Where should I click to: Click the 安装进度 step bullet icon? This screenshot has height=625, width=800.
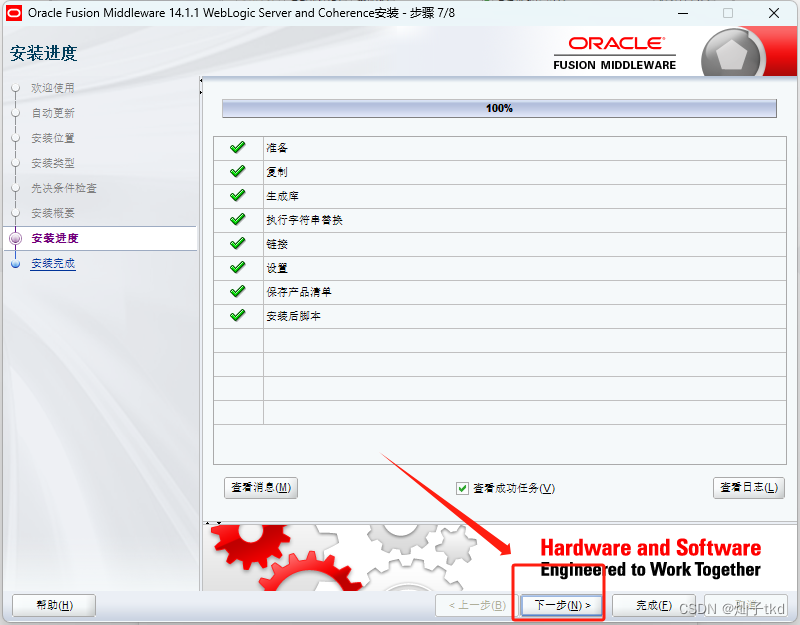pyautogui.click(x=16, y=238)
